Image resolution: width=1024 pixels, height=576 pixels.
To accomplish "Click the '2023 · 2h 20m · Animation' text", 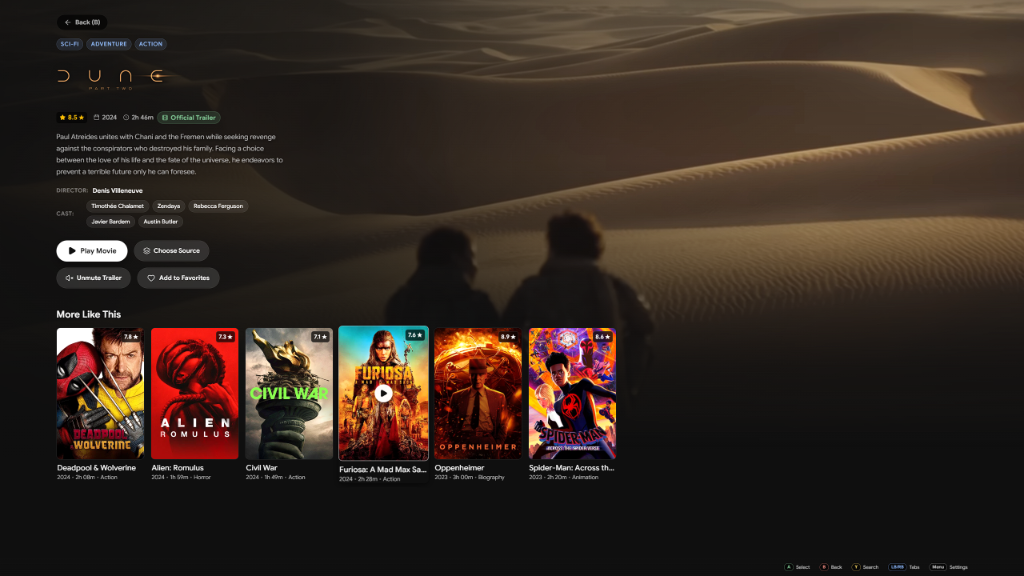I will coord(564,477).
